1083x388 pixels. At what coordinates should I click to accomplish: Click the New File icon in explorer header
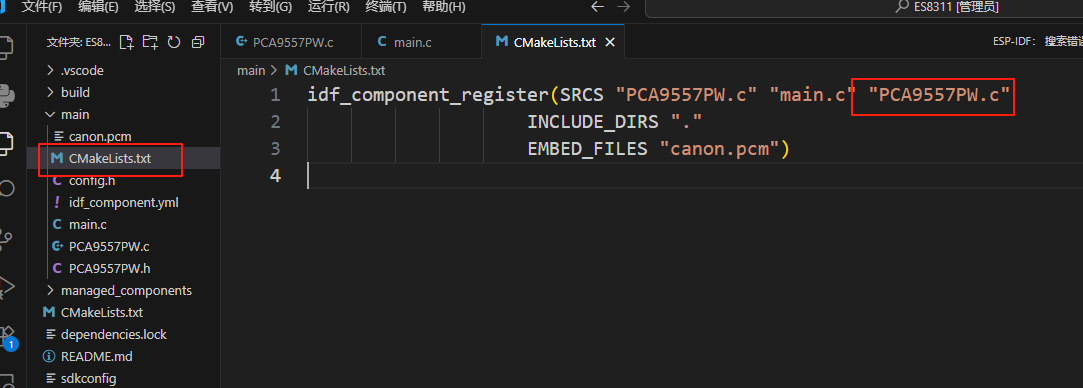[126, 42]
